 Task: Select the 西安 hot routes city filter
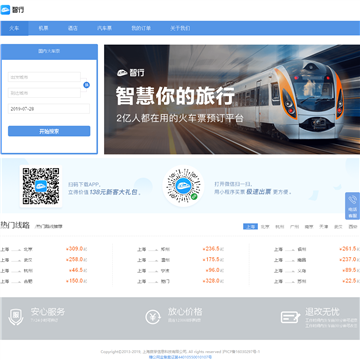[353, 227]
